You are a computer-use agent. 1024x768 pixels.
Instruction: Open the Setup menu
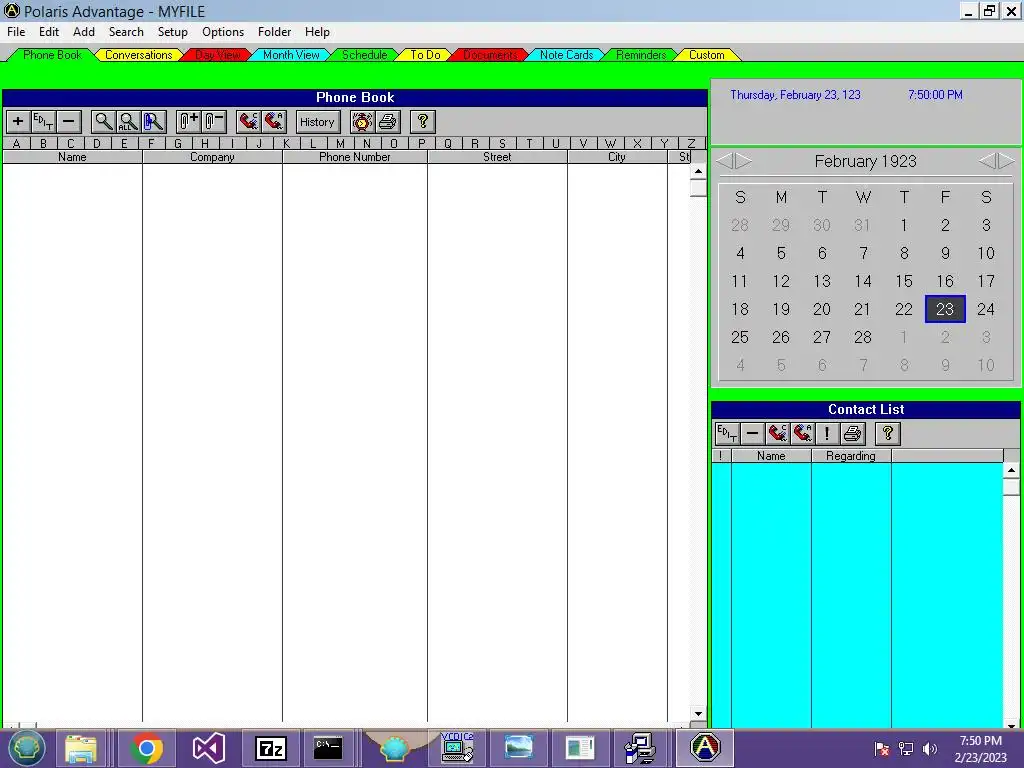tap(172, 32)
